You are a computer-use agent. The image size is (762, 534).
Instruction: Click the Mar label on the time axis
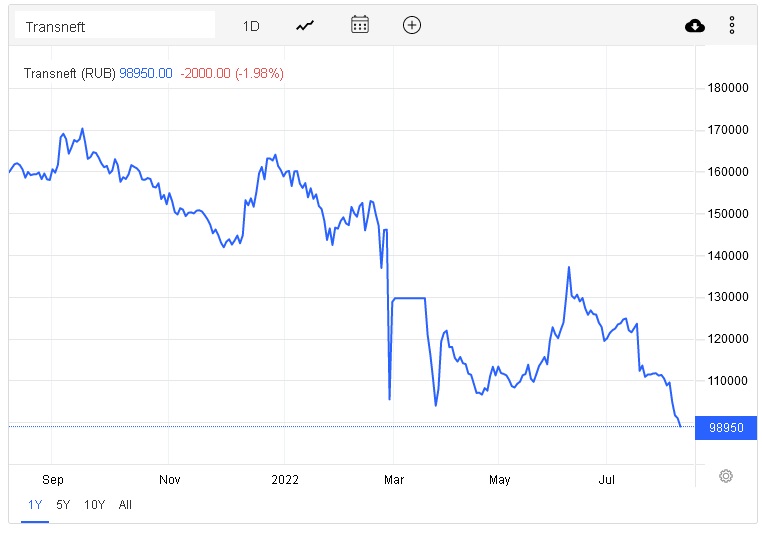point(394,480)
